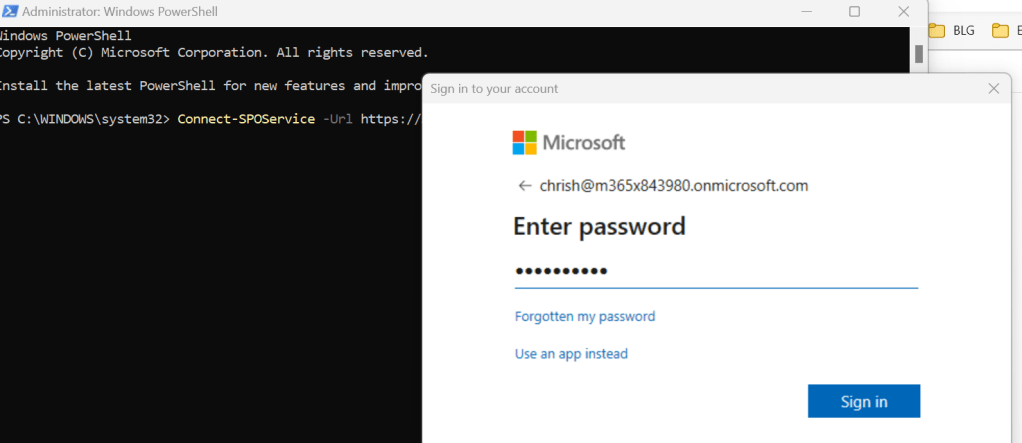Go back using the arrow beside the email

(524, 186)
